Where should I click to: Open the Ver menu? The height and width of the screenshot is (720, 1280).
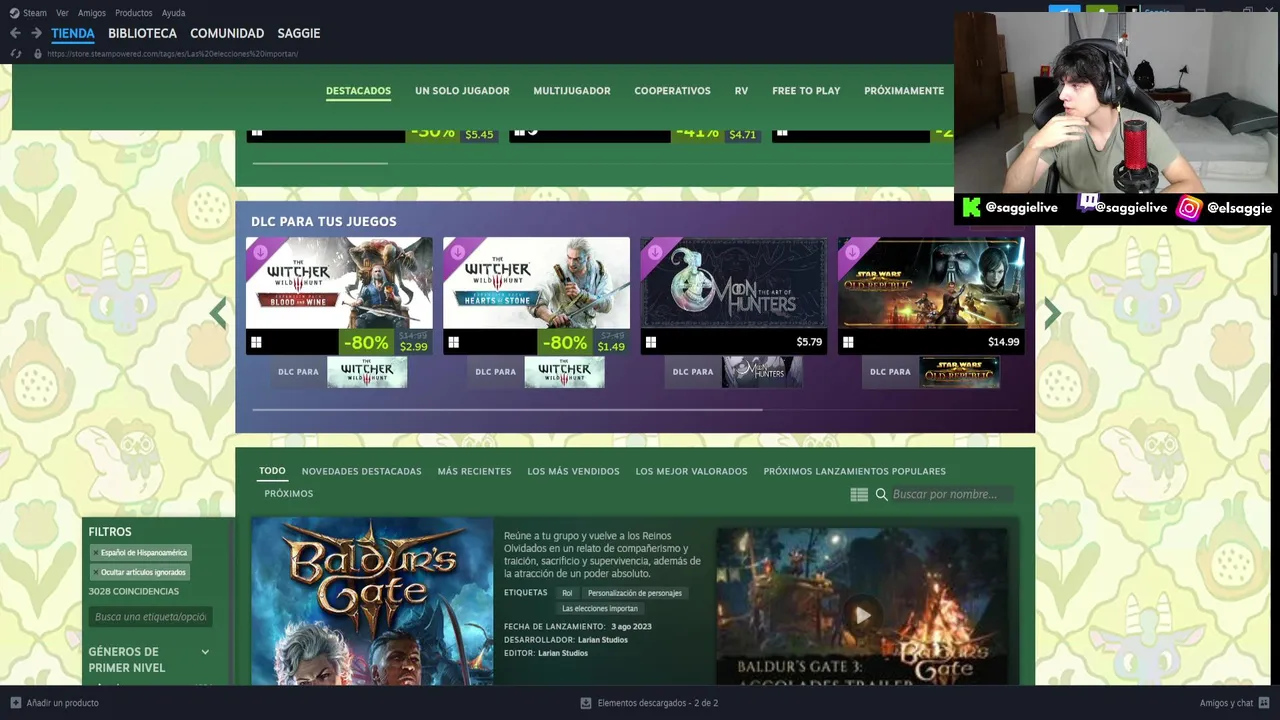(62, 13)
